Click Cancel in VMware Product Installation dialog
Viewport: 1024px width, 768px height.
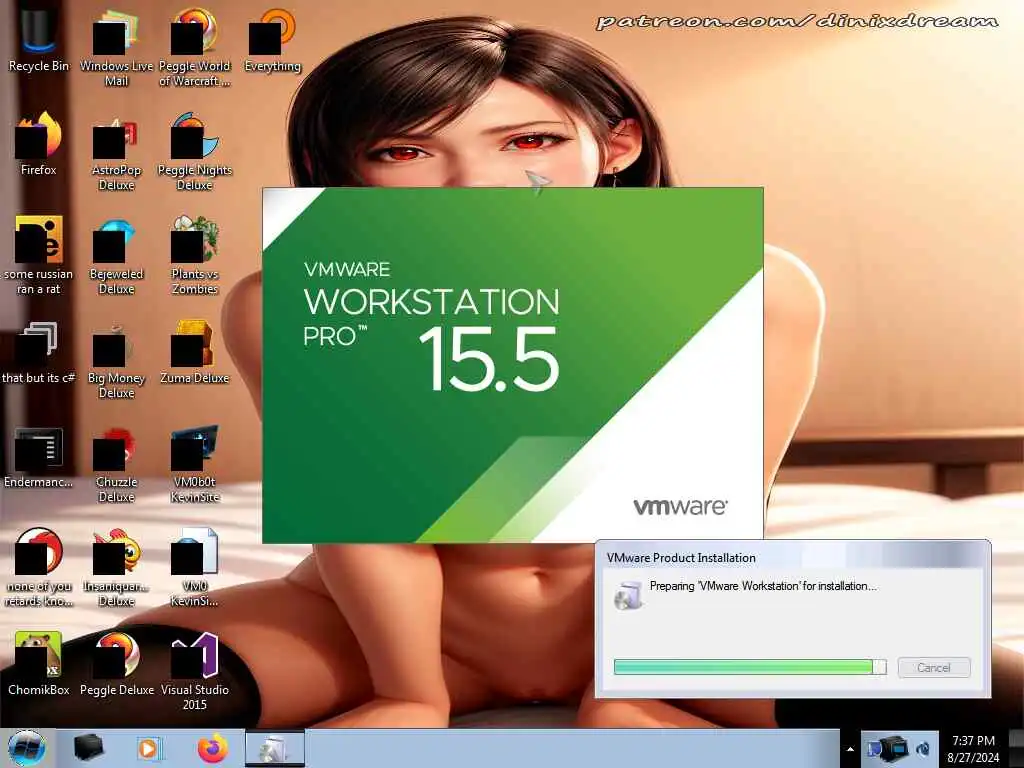click(x=934, y=667)
